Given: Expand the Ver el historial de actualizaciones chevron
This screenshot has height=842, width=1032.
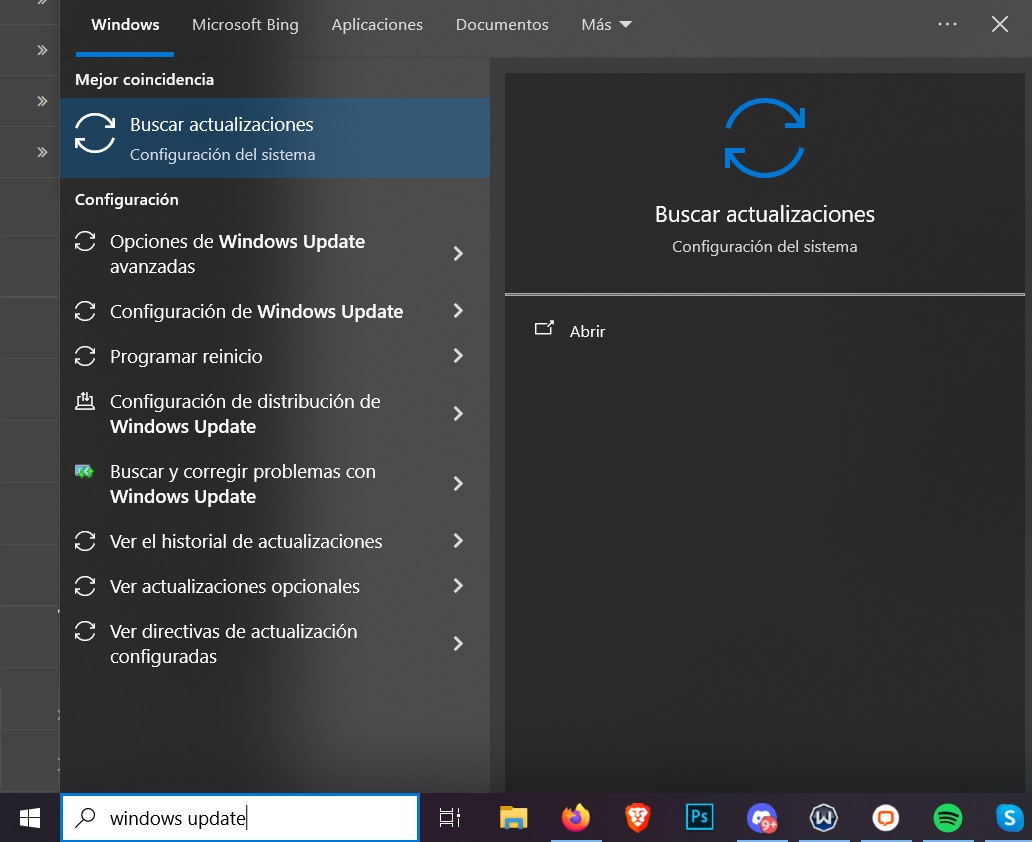Looking at the screenshot, I should (458, 541).
